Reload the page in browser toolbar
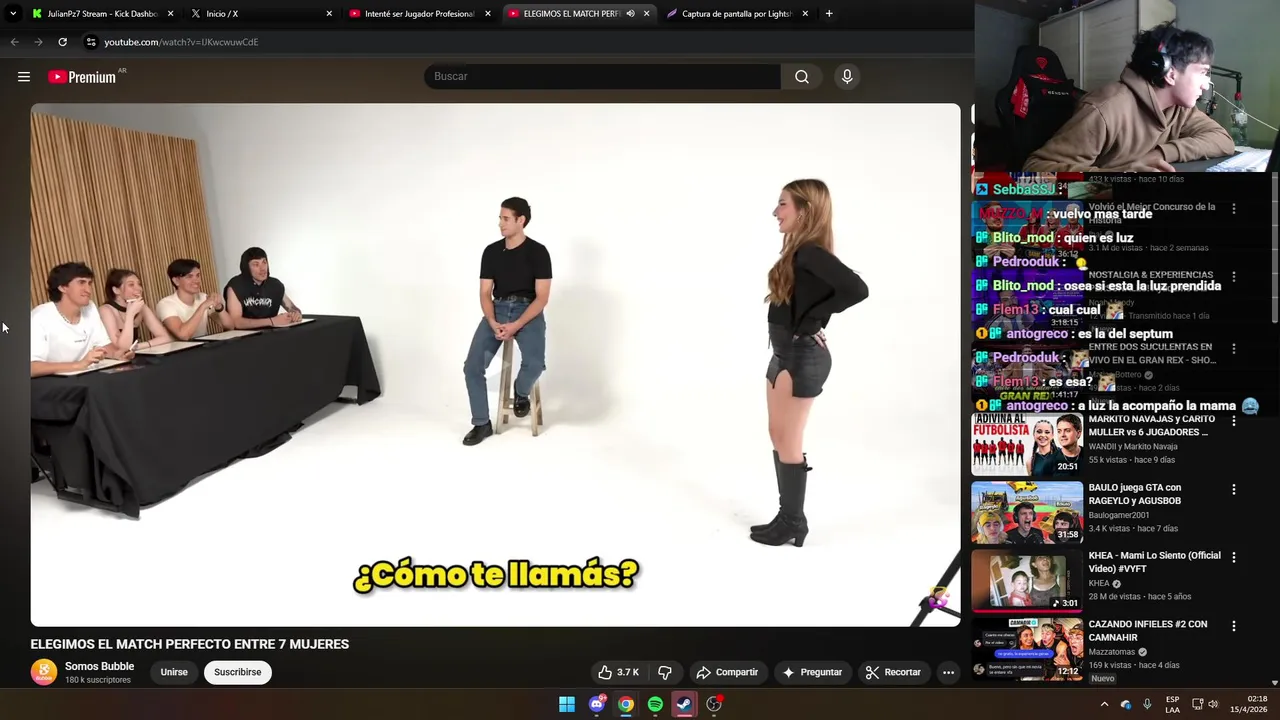The height and width of the screenshot is (720, 1280). tap(62, 42)
